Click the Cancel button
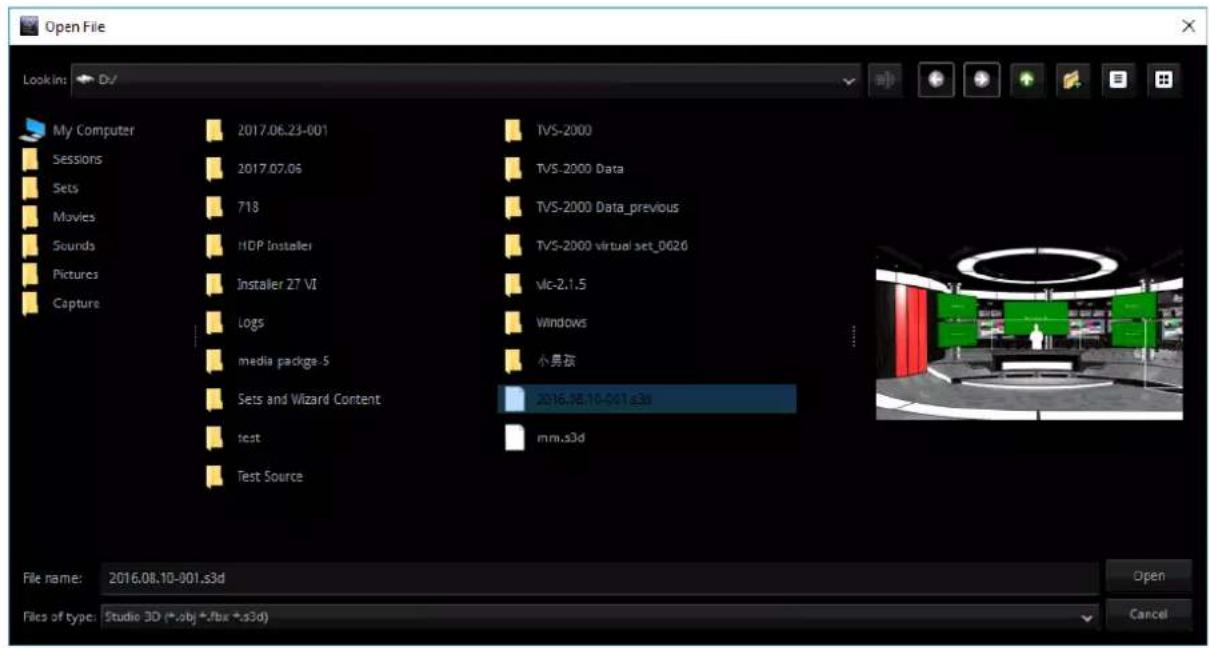1209x648 pixels. click(1148, 614)
